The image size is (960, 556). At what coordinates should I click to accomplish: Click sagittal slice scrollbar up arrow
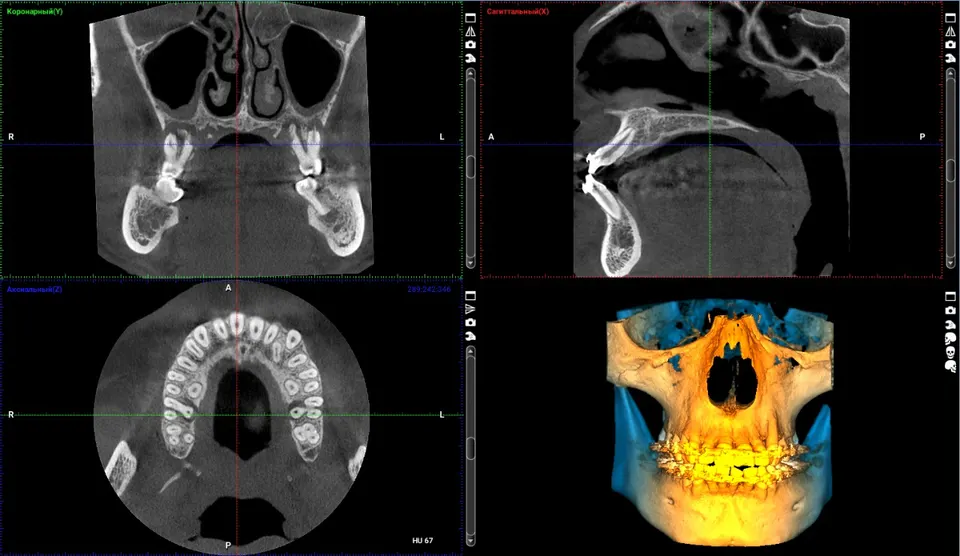coord(950,73)
